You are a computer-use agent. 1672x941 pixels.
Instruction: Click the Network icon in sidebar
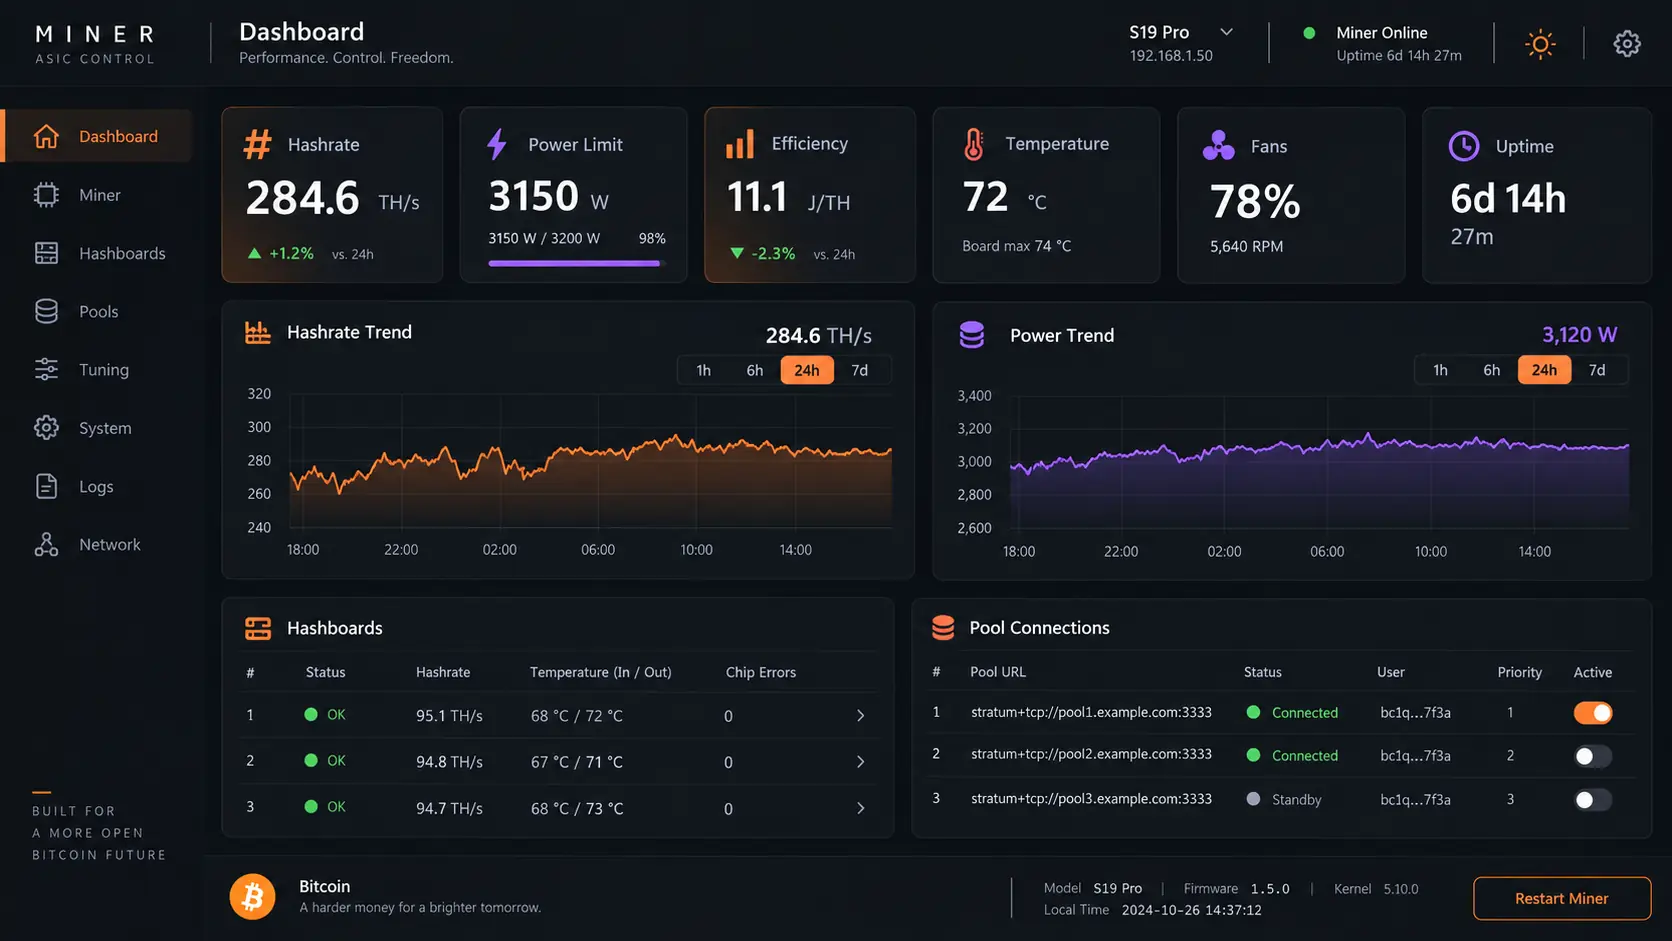(46, 544)
